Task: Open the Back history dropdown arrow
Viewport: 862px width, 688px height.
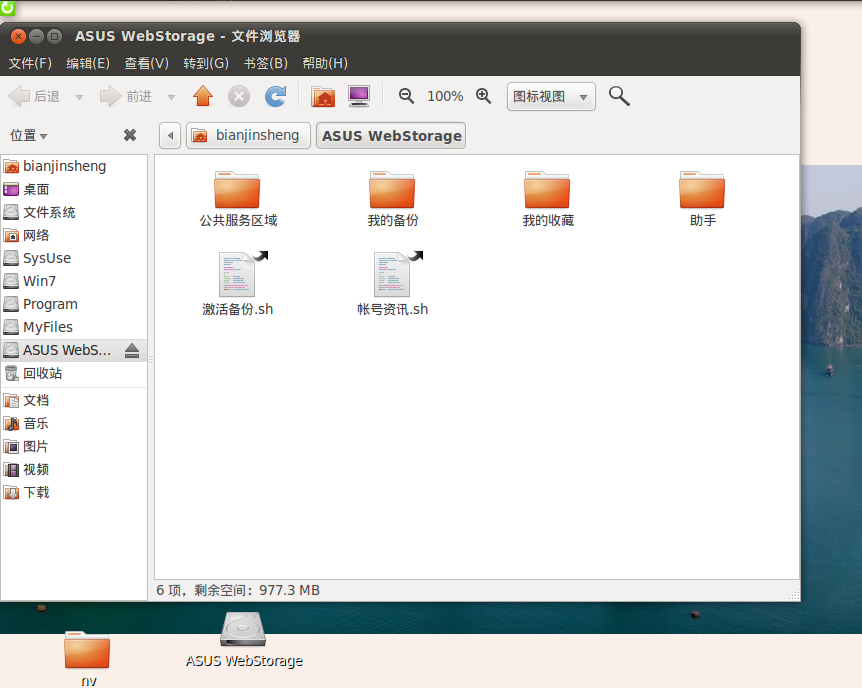Action: (x=79, y=97)
